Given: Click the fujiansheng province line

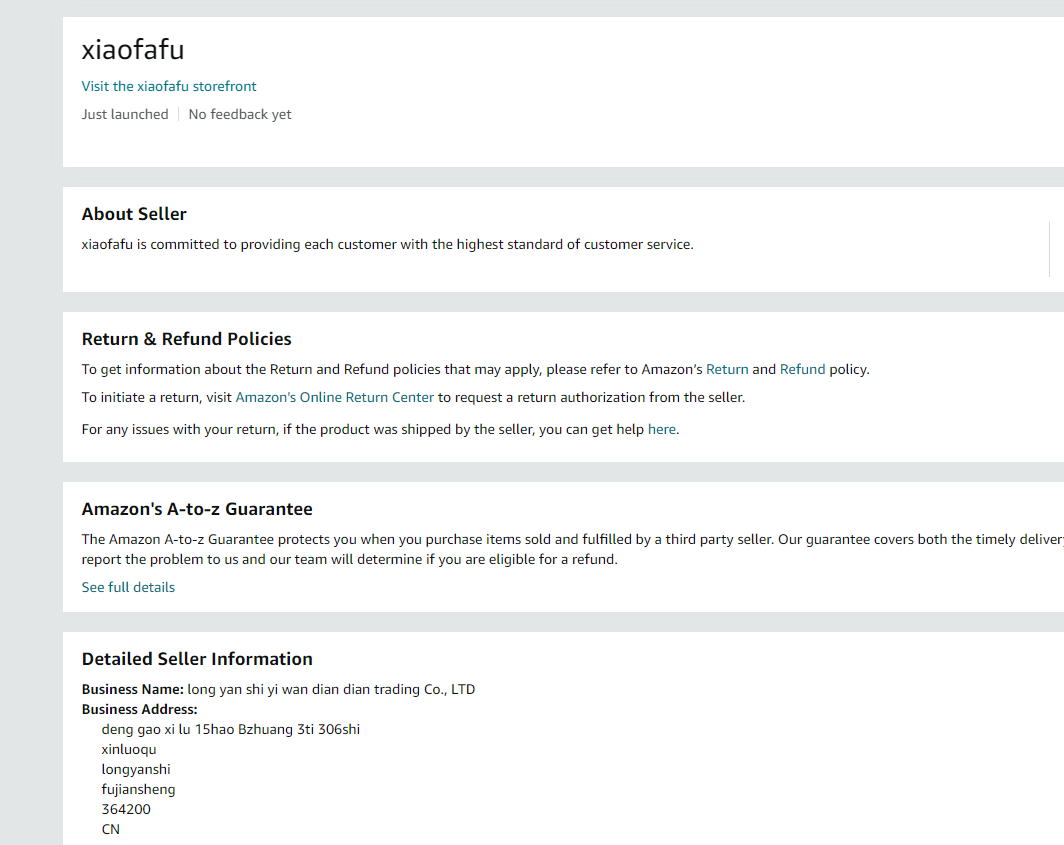Looking at the screenshot, I should (138, 789).
